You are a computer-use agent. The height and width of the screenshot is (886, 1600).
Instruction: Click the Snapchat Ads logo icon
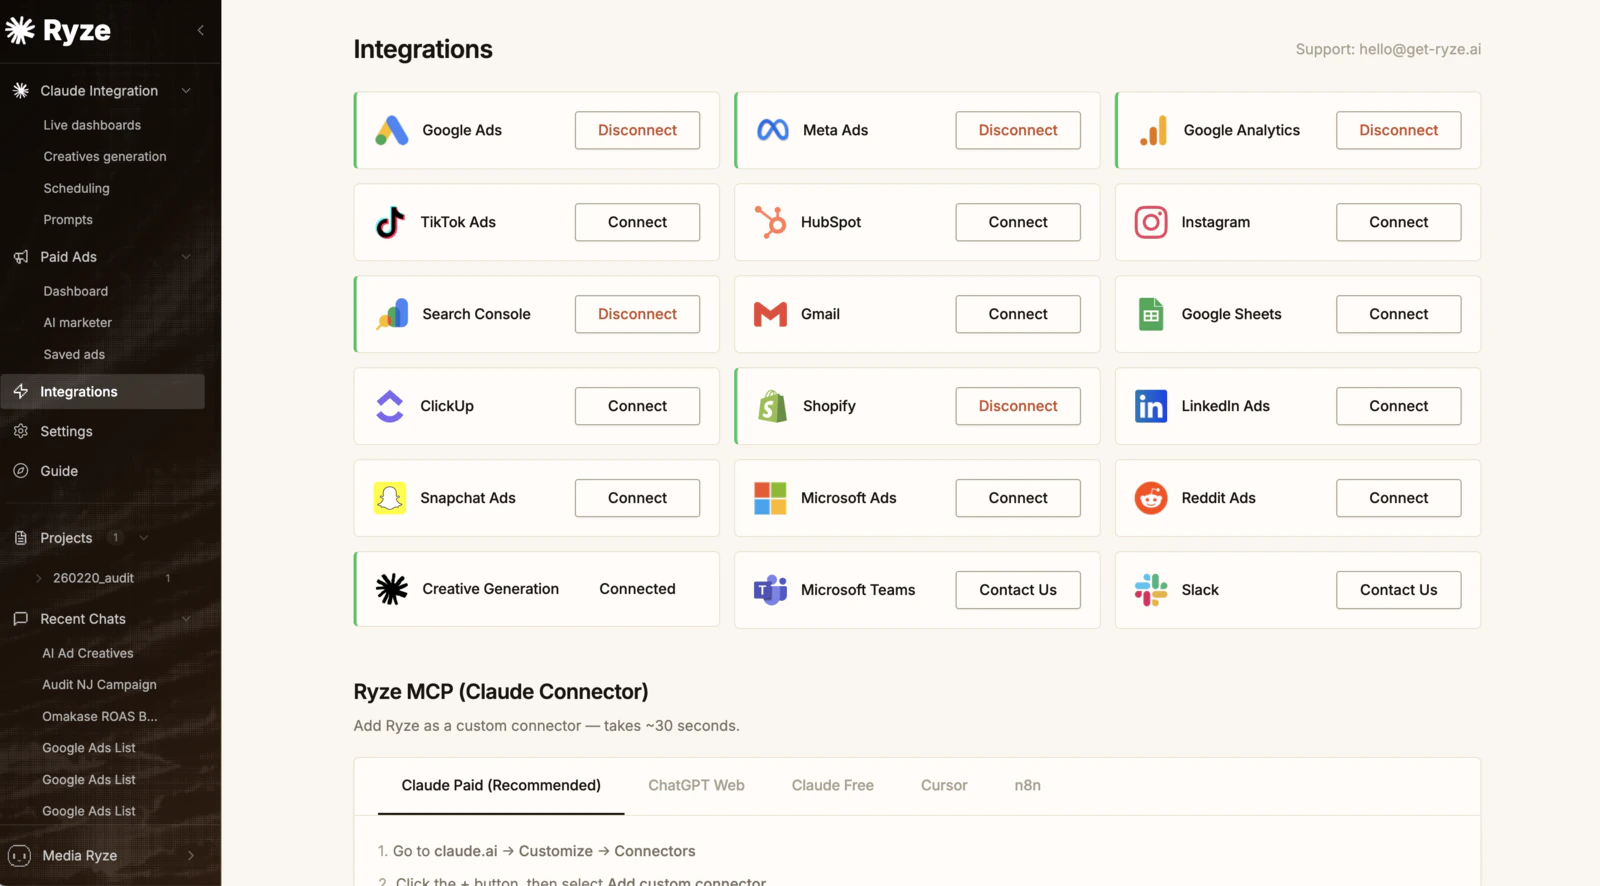coord(390,498)
